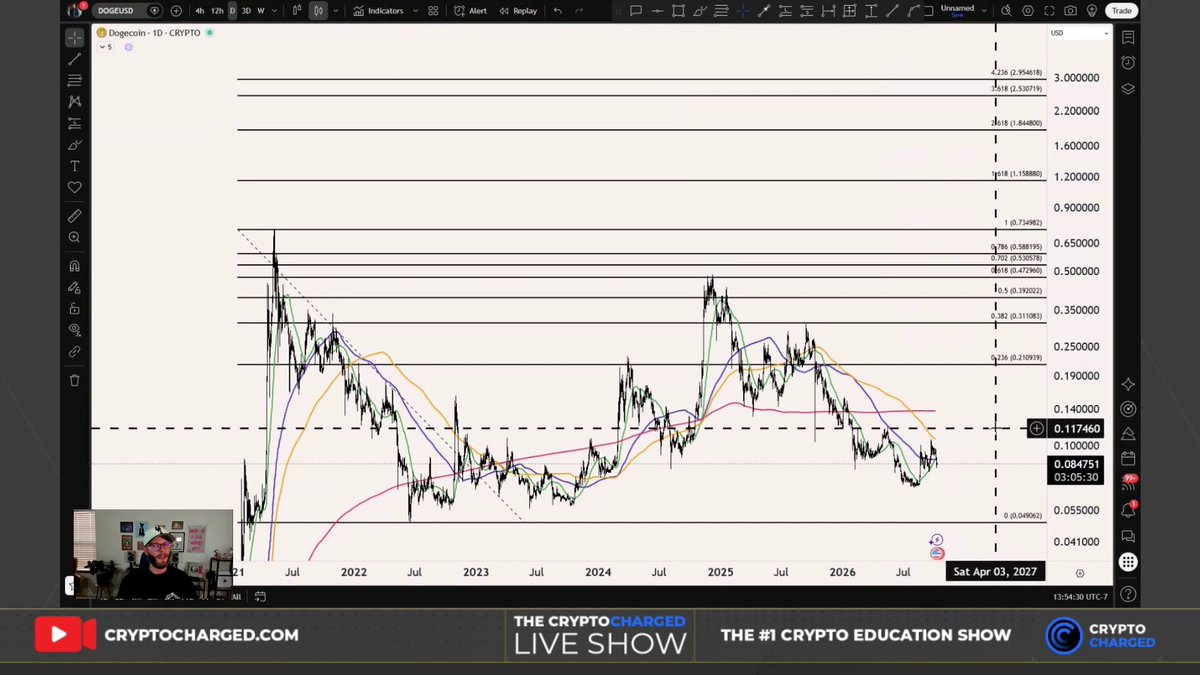The image size is (1200, 675).
Task: Toggle hide all drawings eye icon
Action: pyautogui.click(x=75, y=330)
